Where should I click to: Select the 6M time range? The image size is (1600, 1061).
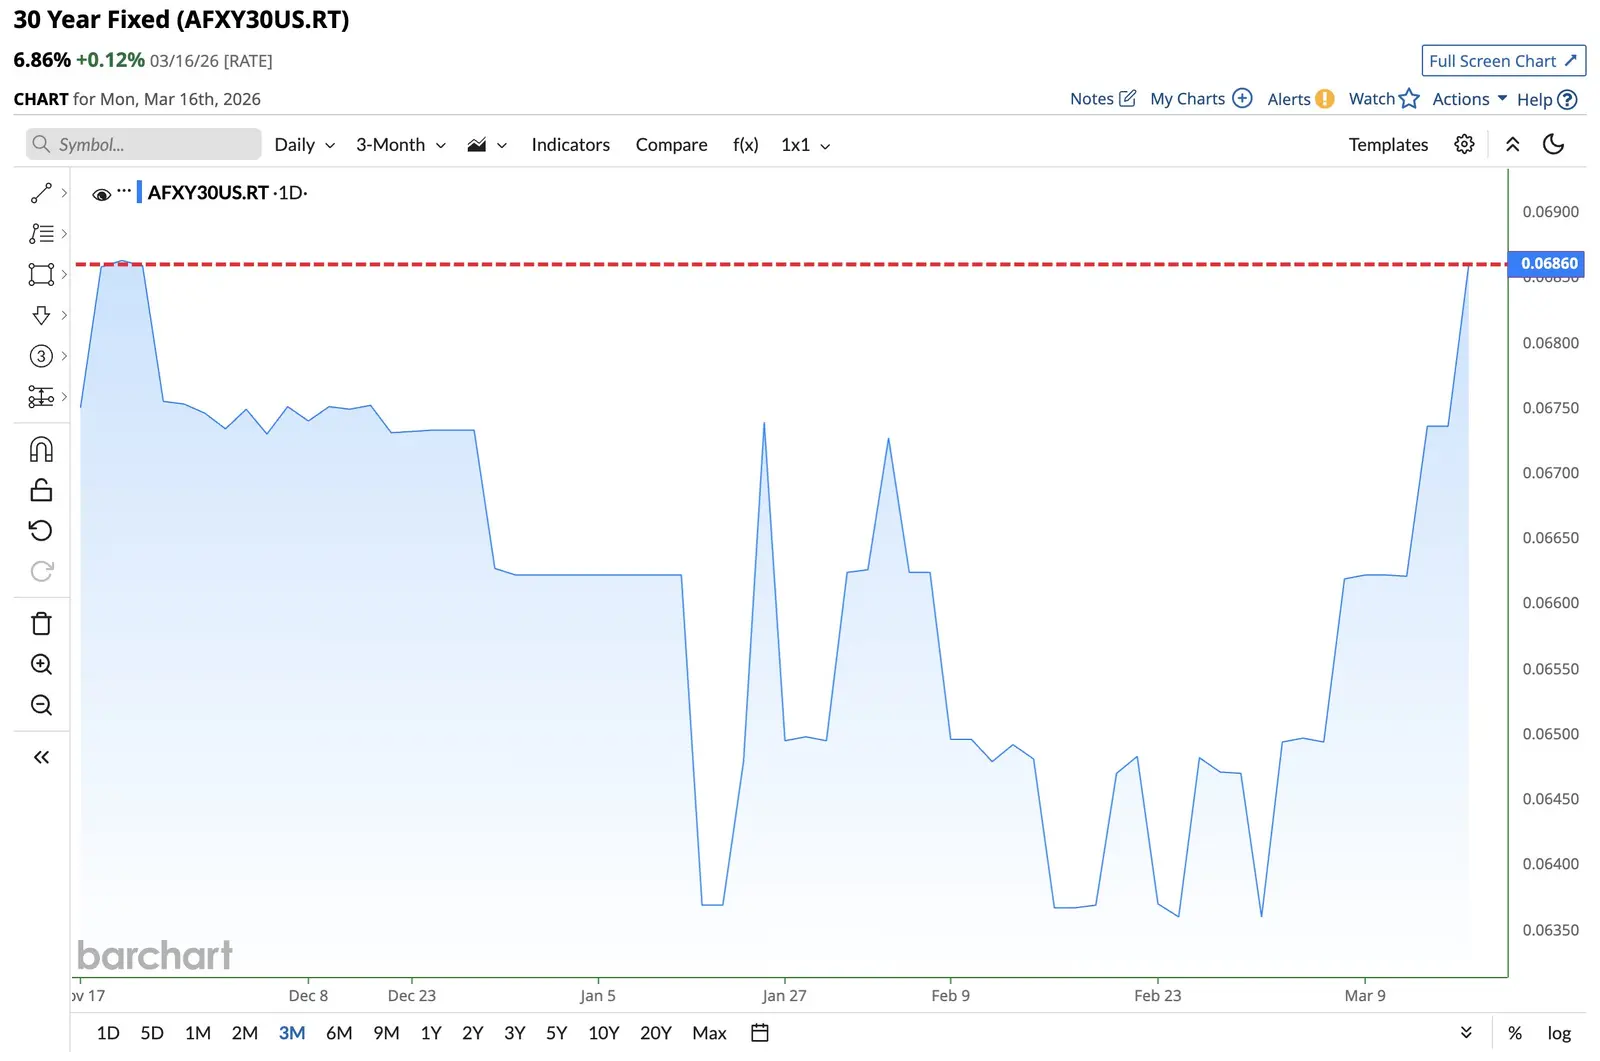point(339,1033)
